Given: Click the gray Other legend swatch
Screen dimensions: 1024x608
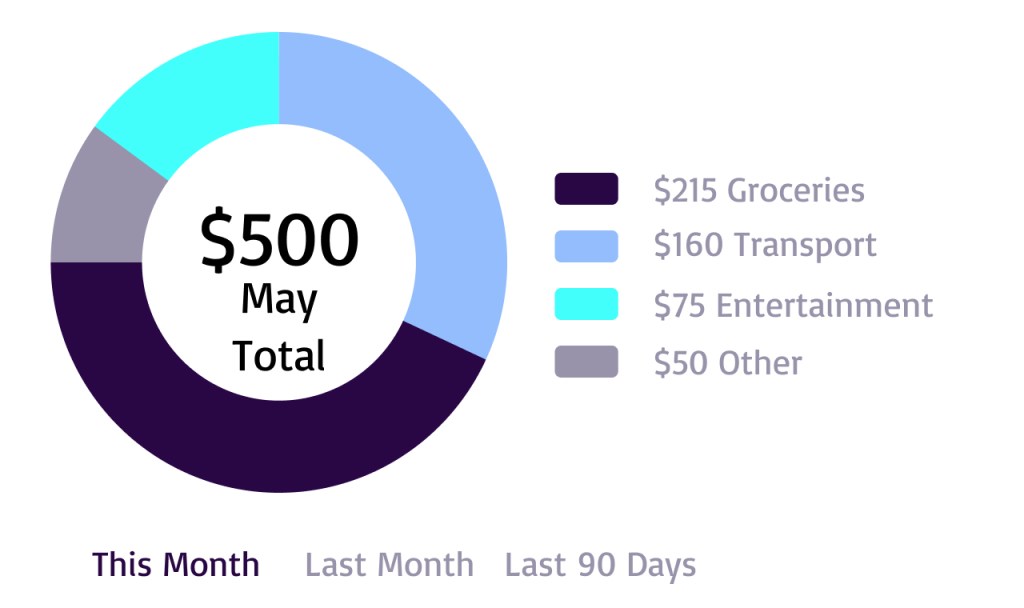Looking at the screenshot, I should coord(586,362).
